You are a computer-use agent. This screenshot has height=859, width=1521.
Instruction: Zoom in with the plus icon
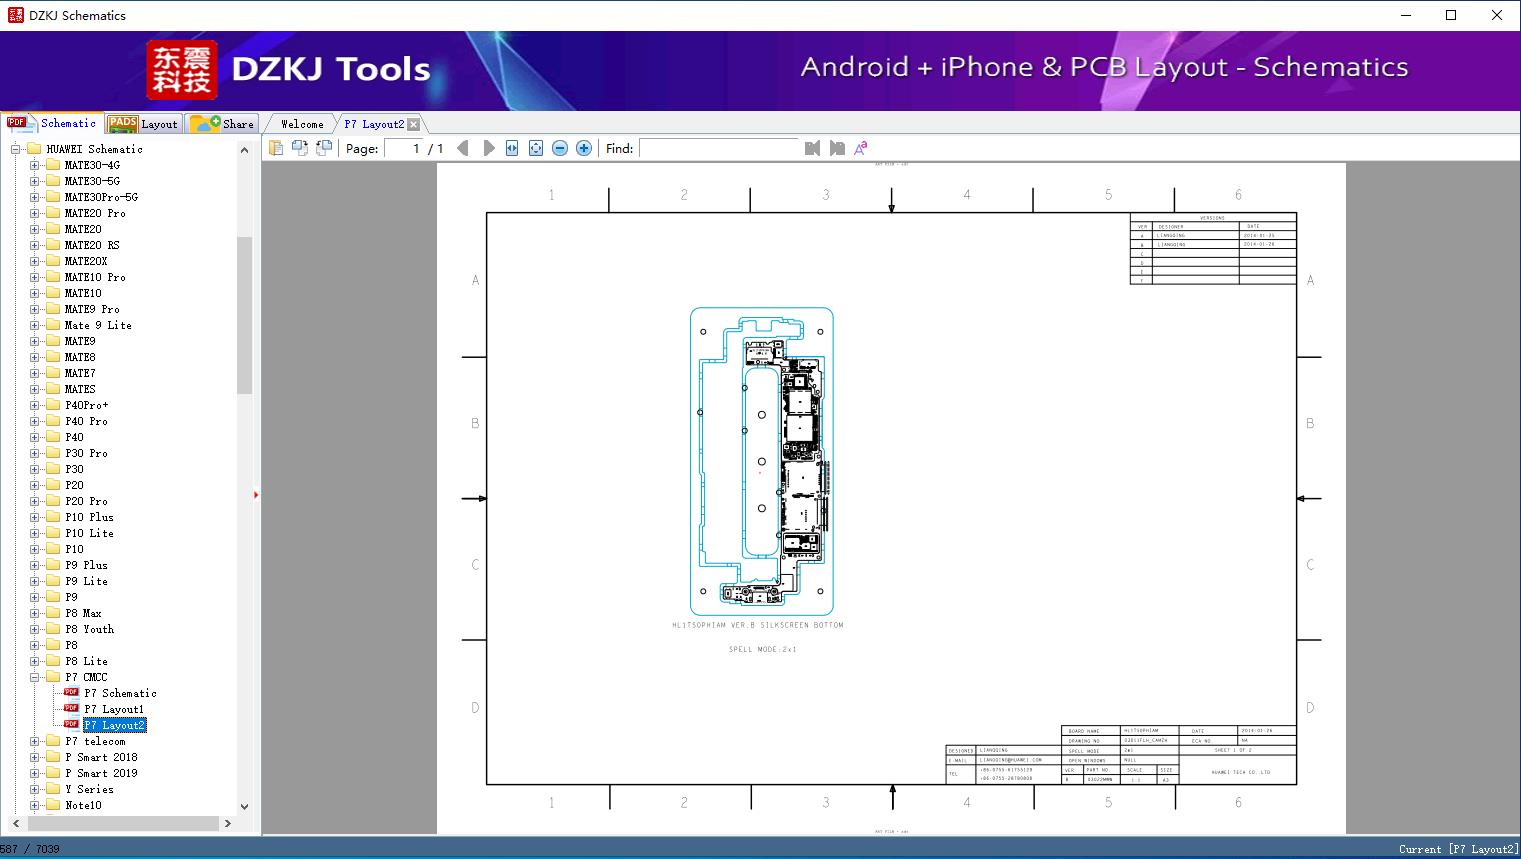[x=584, y=148]
